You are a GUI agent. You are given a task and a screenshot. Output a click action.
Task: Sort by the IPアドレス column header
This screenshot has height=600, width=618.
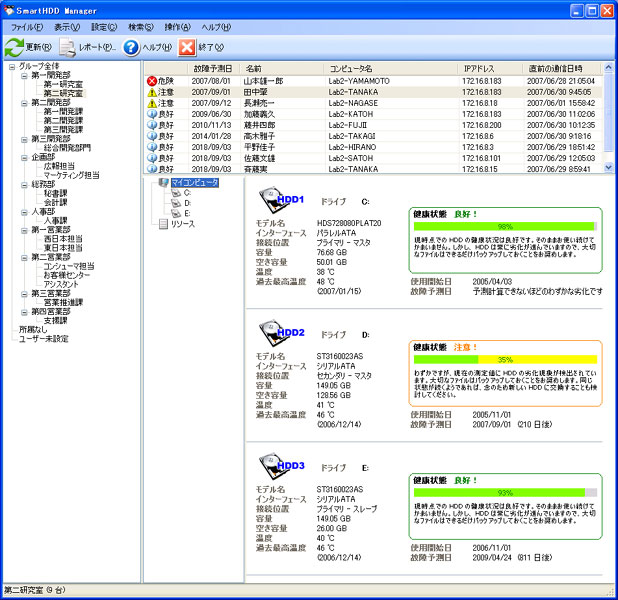click(x=490, y=69)
